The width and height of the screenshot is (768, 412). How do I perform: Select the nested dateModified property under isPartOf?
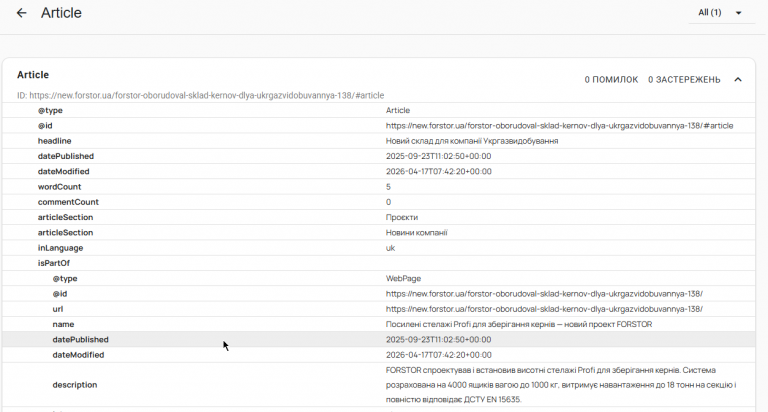78,354
